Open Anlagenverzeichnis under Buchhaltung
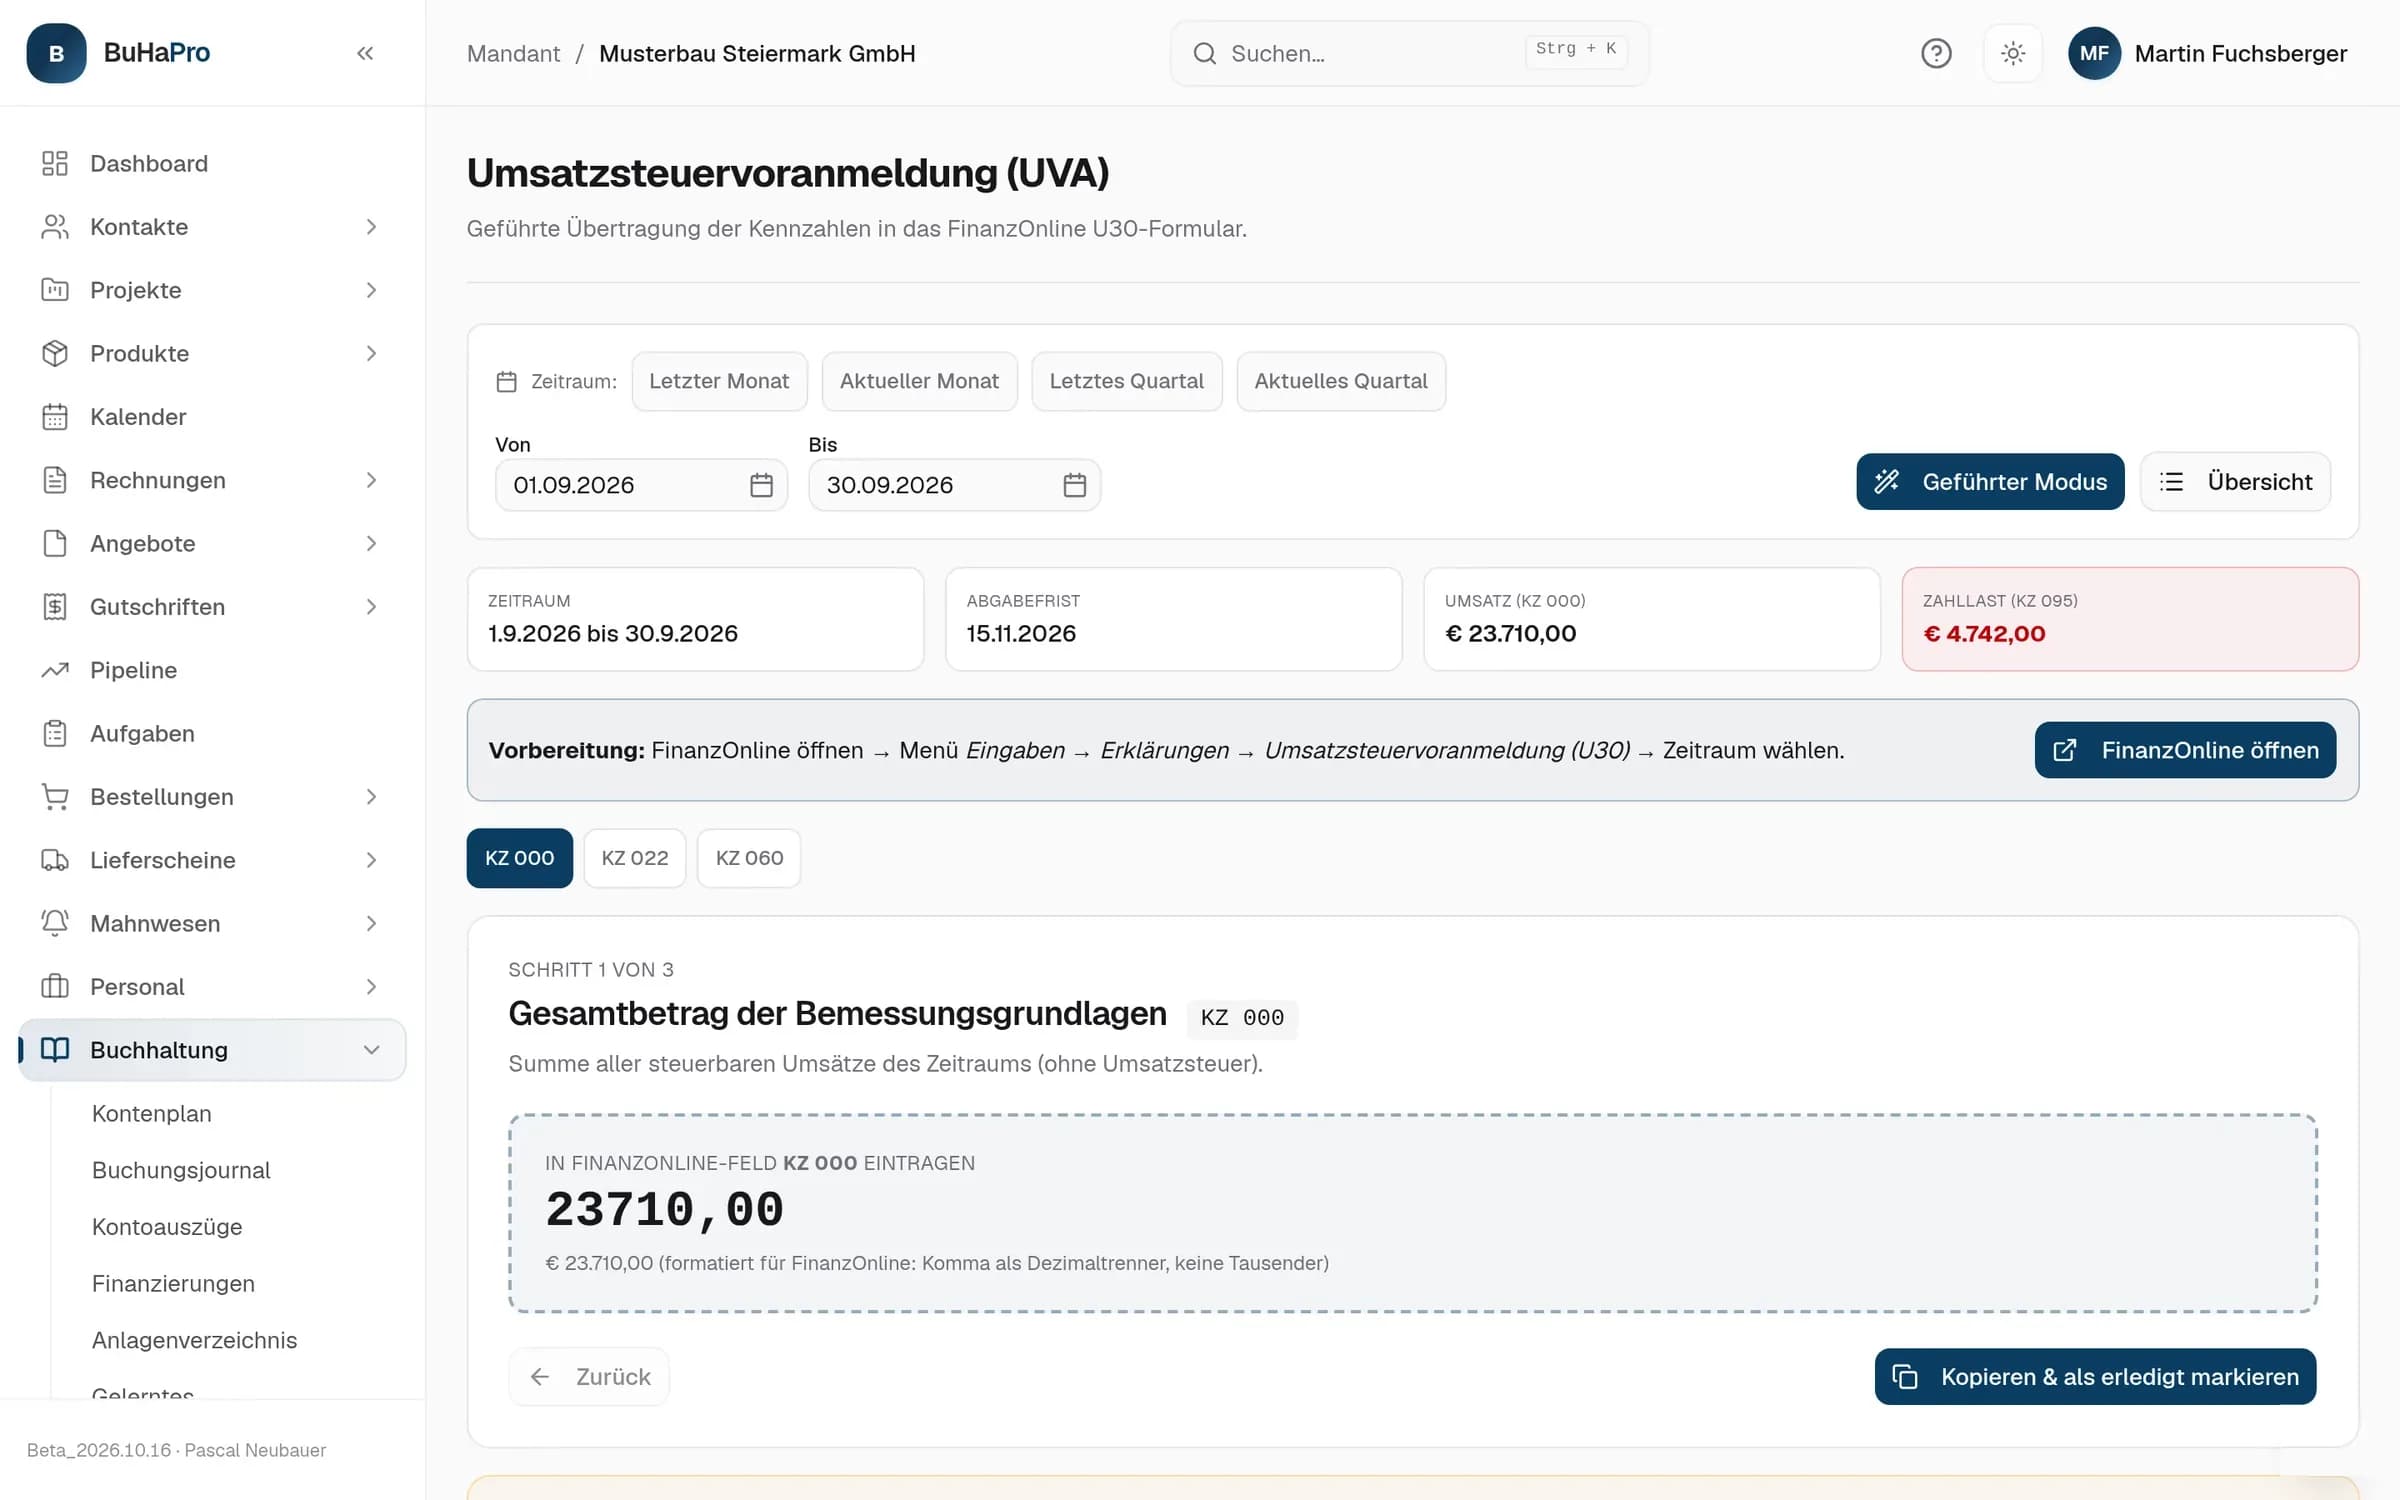Image resolution: width=2400 pixels, height=1500 pixels. (x=194, y=1341)
